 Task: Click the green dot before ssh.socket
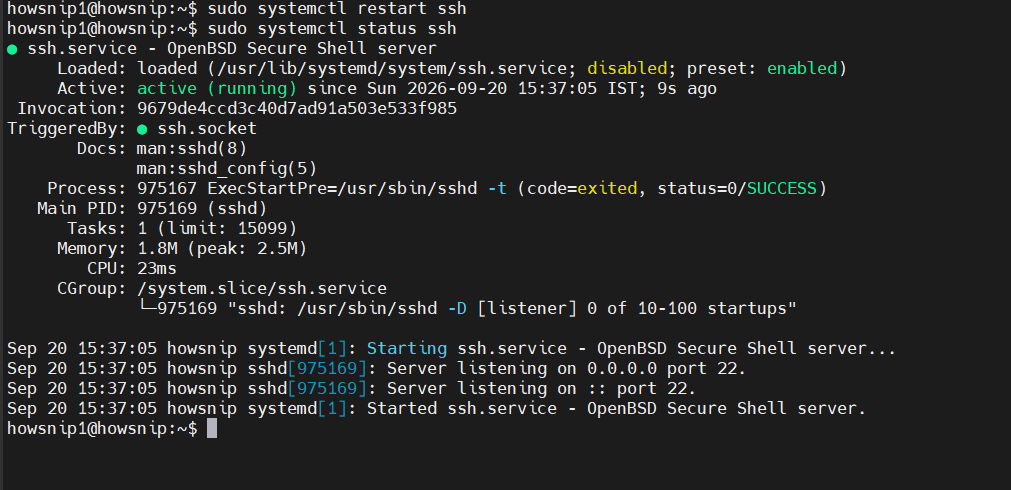(x=142, y=129)
